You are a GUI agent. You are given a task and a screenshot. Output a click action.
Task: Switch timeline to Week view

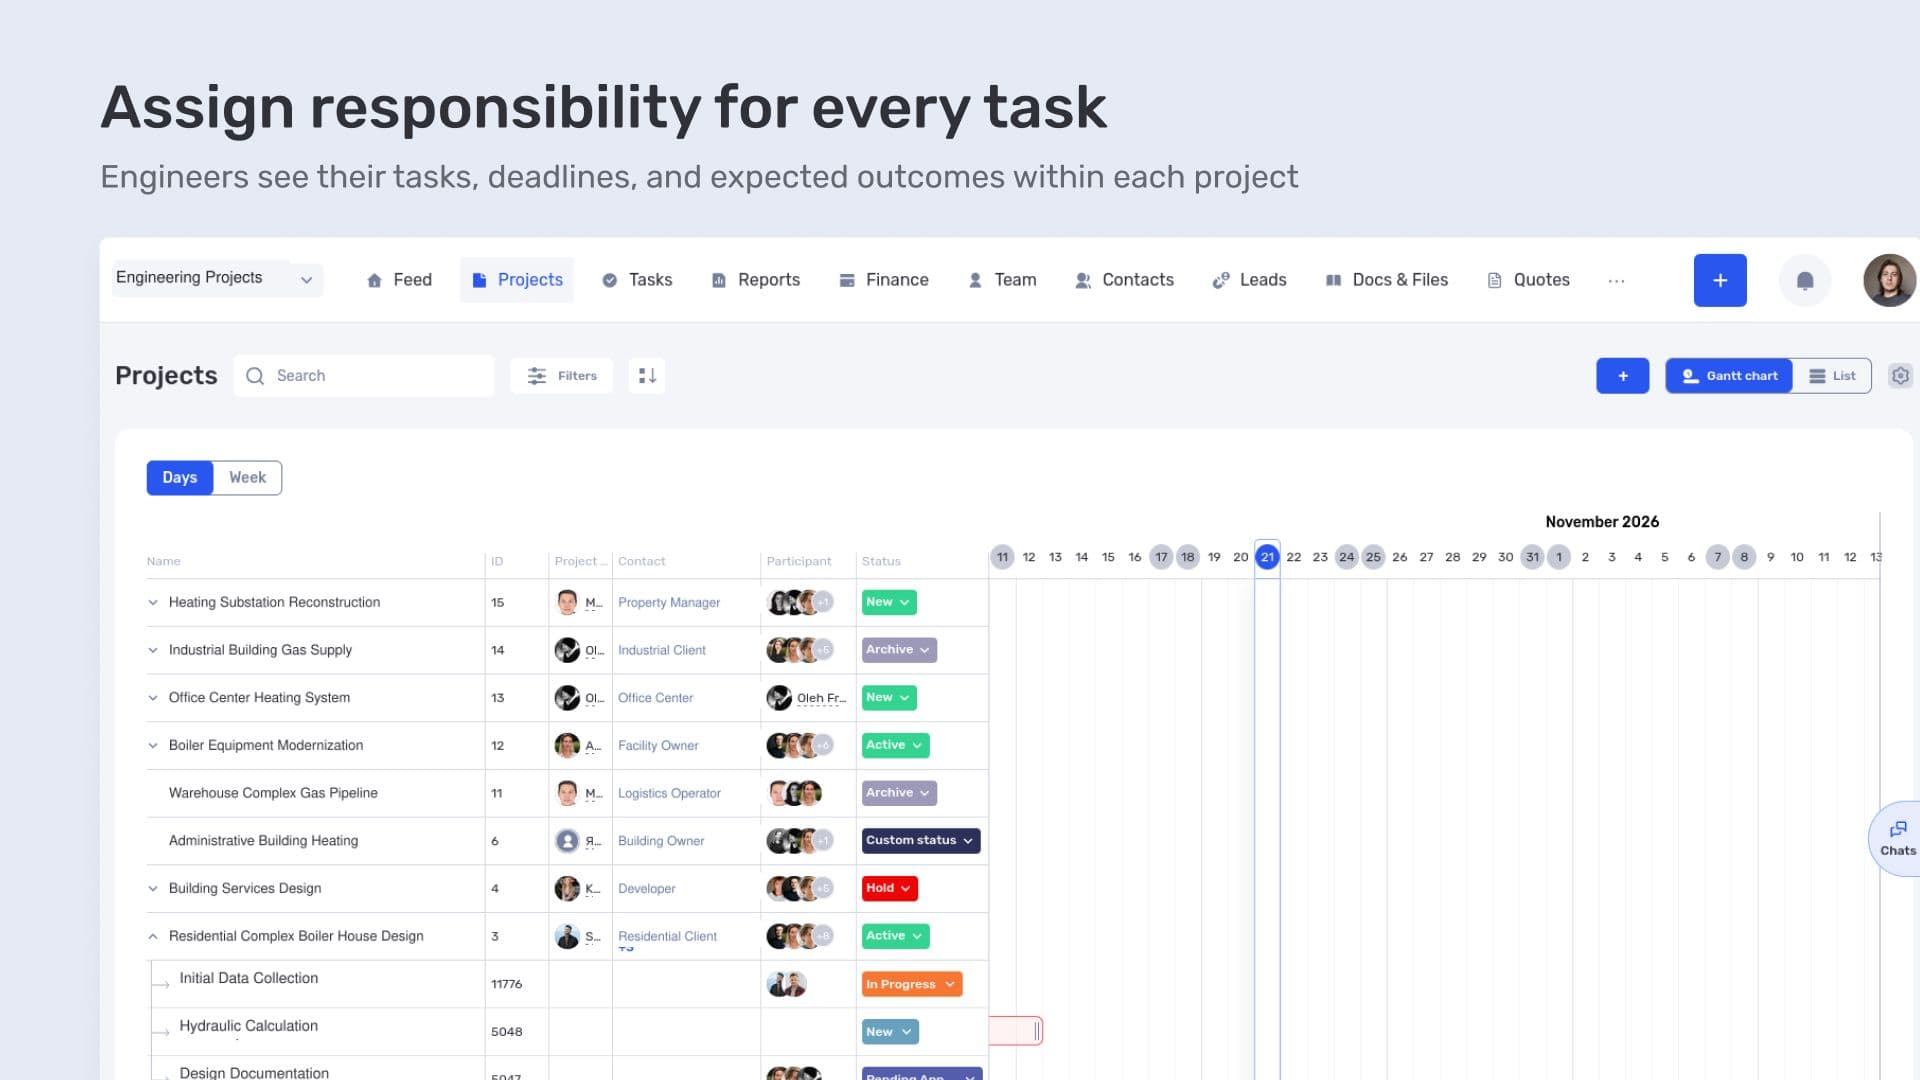tap(247, 478)
